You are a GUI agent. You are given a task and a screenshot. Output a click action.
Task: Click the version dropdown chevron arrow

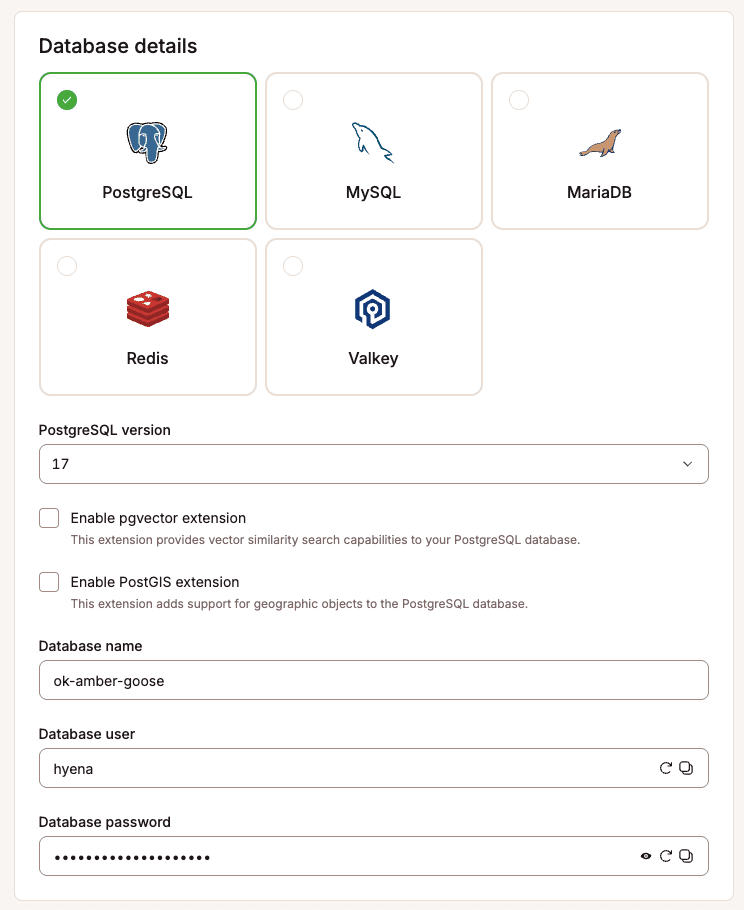688,464
